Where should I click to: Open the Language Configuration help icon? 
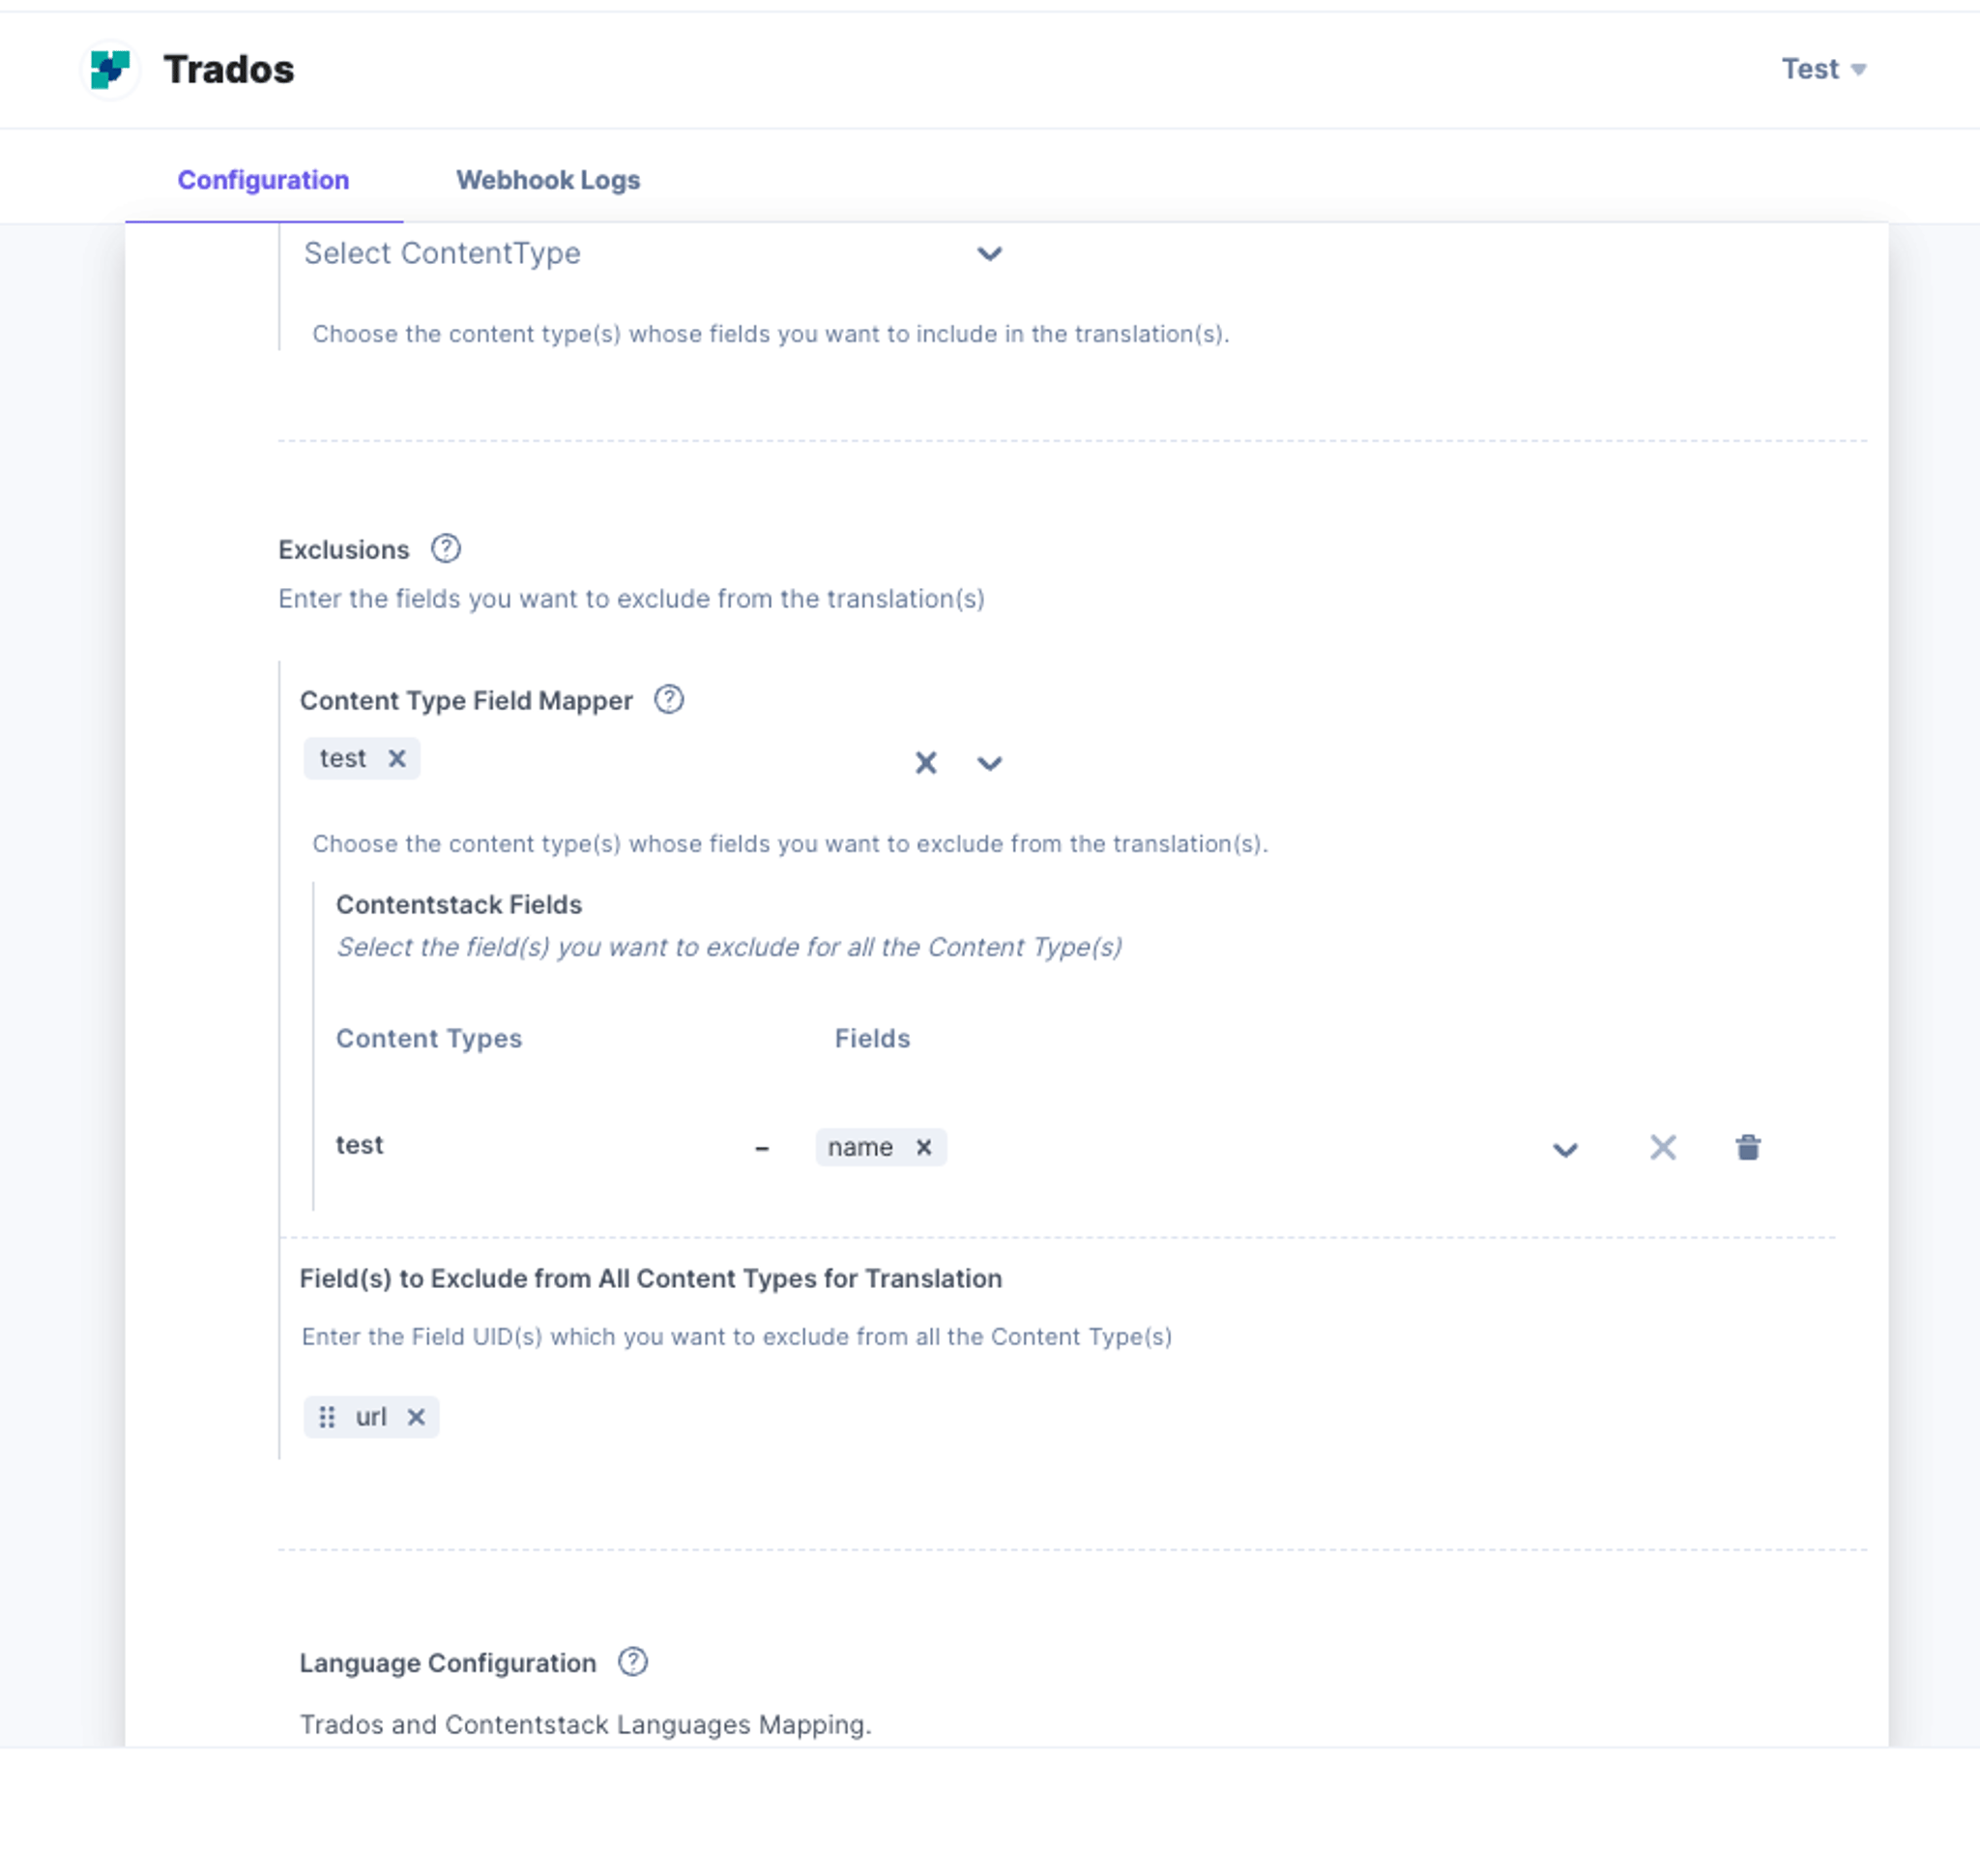632,1662
